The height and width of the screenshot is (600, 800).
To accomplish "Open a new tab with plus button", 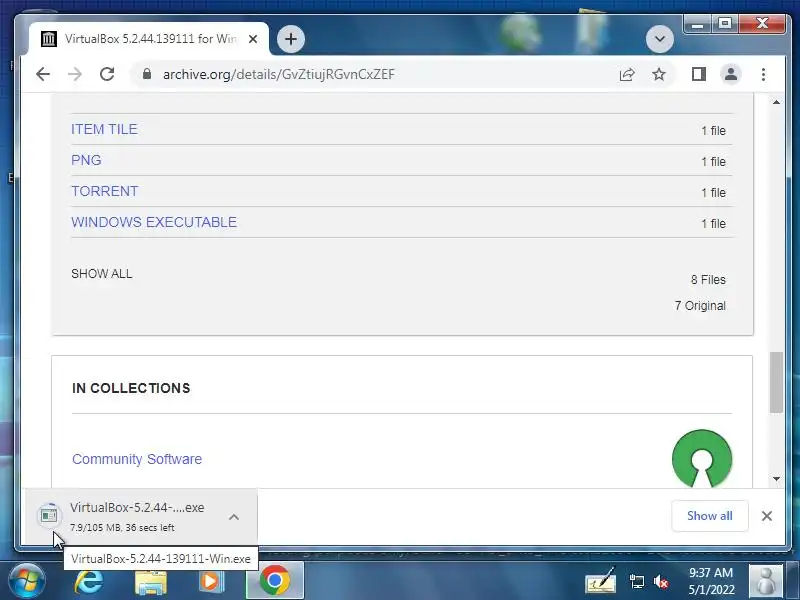I will pyautogui.click(x=291, y=39).
